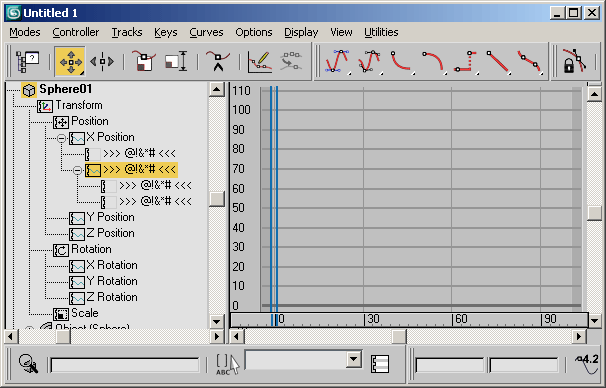This screenshot has width=606, height=388.
Task: Click Zoom Selected Object magnifier icon
Action: (x=28, y=364)
